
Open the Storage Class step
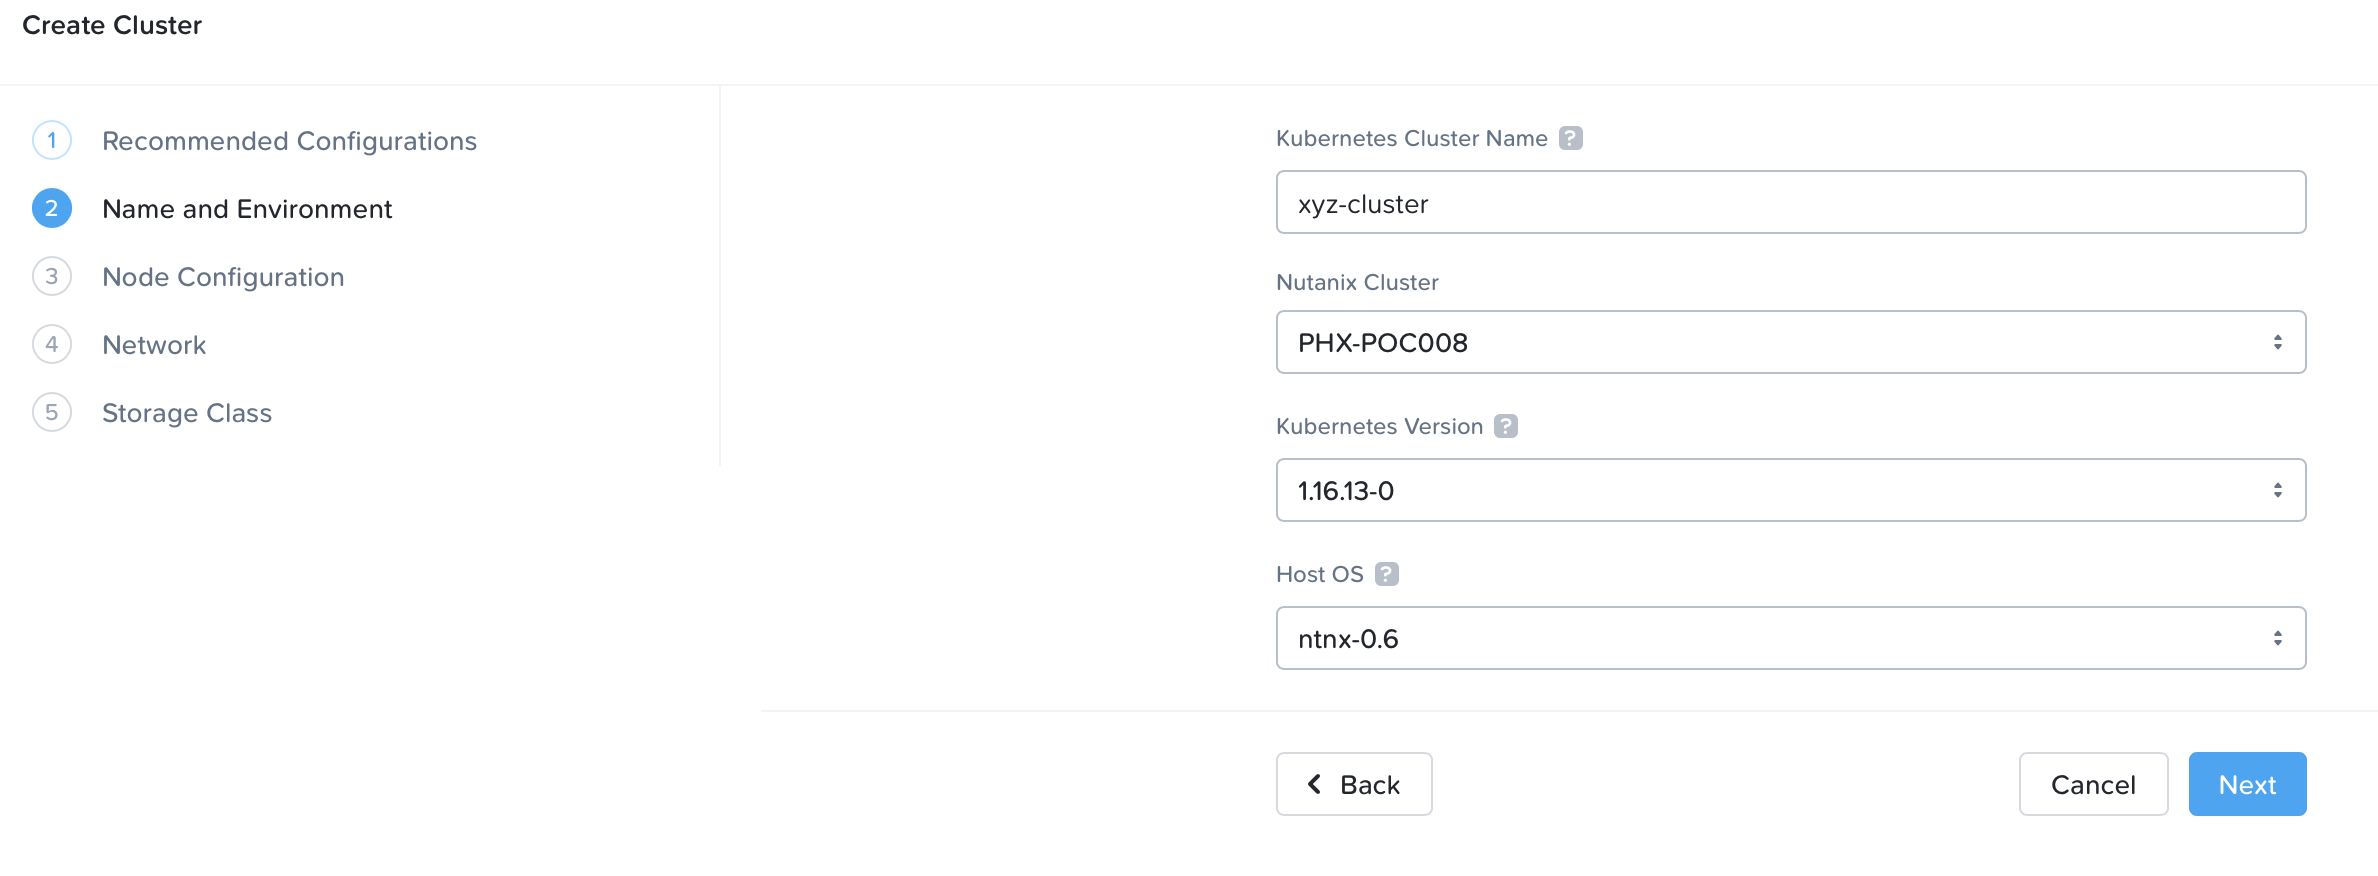tap(187, 413)
